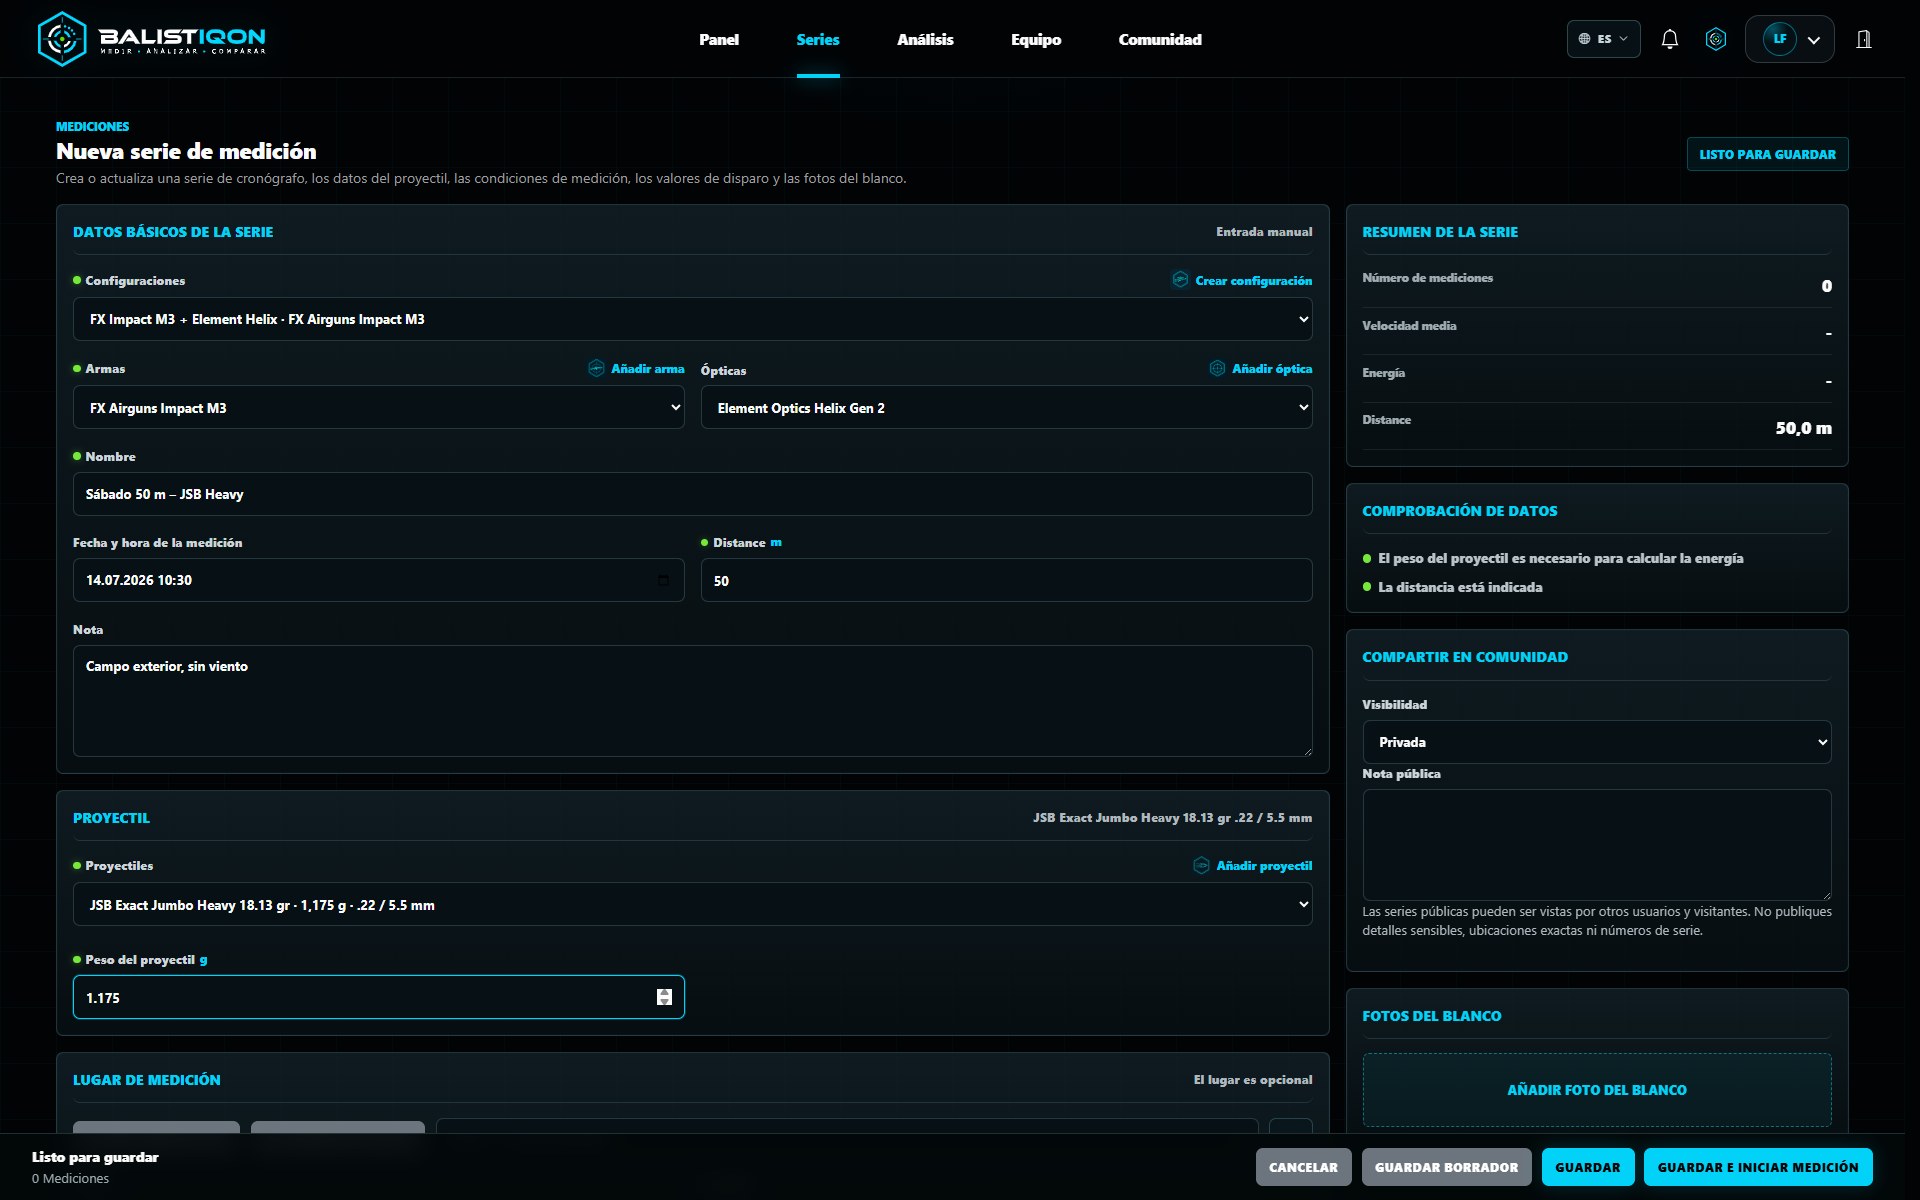
Task: Click the Guardar borrador button
Action: [x=1446, y=1167]
